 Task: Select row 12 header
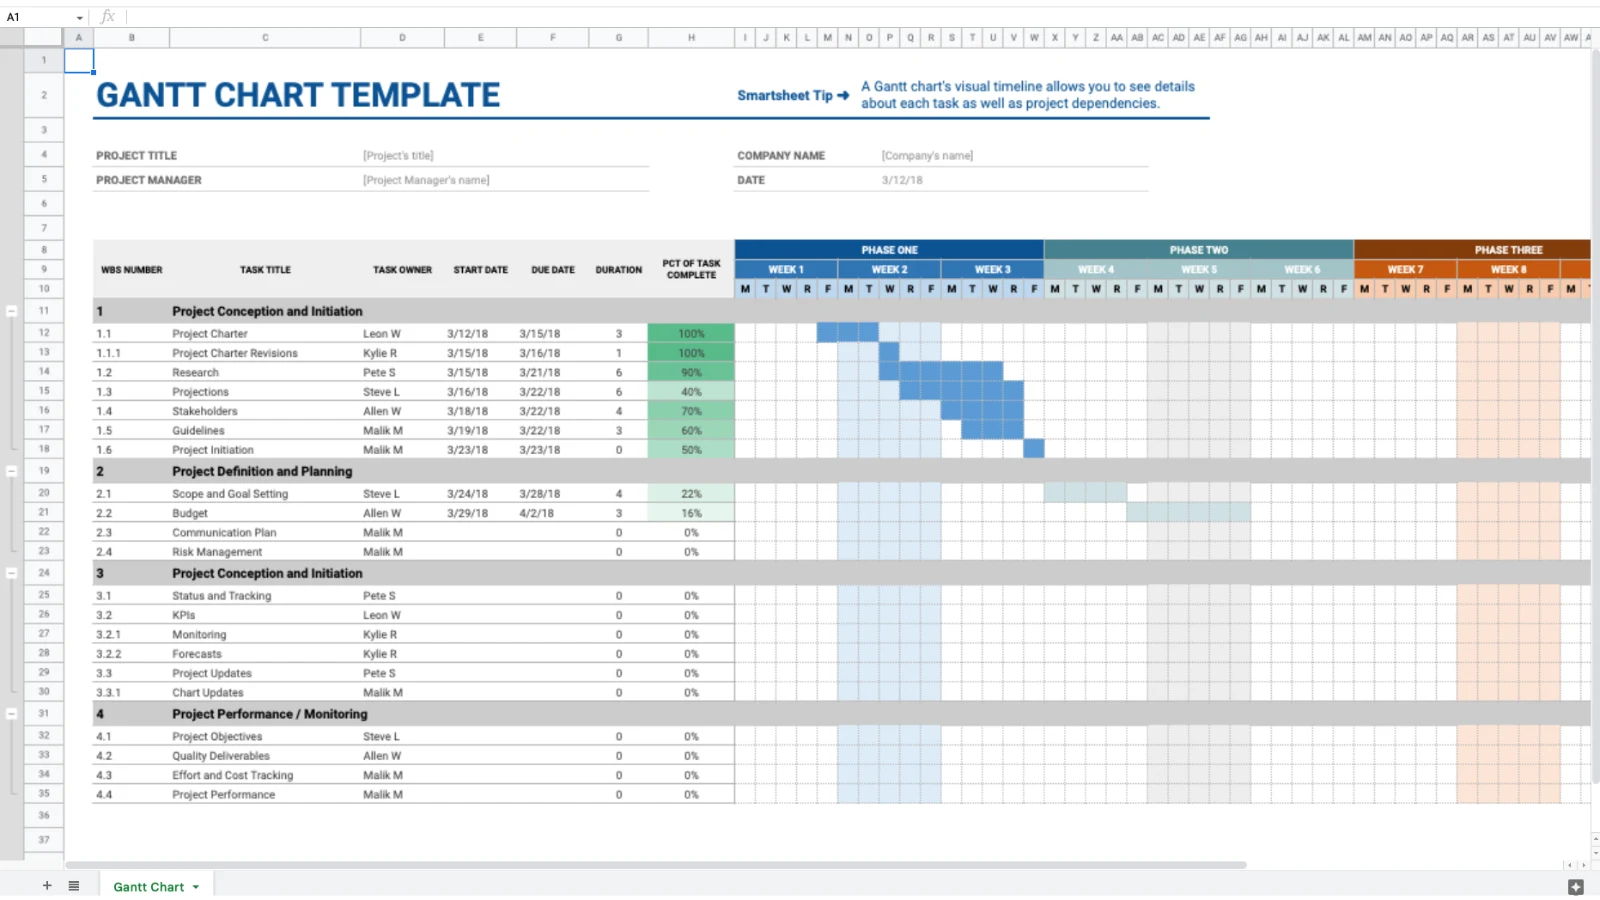pos(44,333)
